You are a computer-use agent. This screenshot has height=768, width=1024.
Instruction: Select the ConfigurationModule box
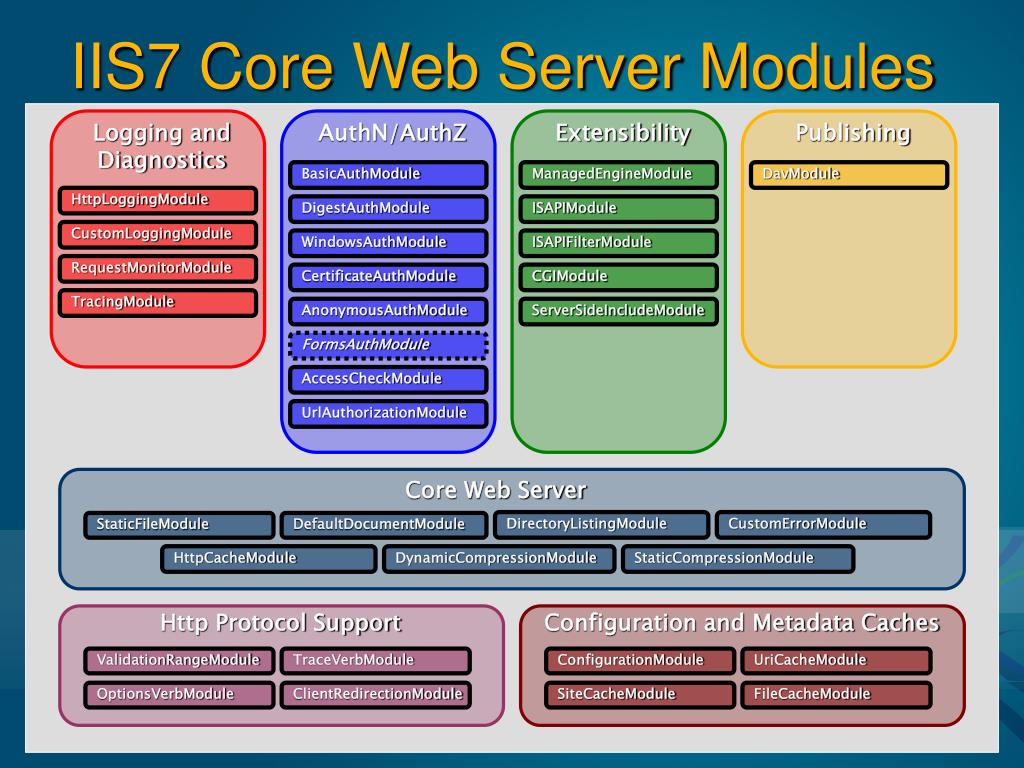point(640,660)
